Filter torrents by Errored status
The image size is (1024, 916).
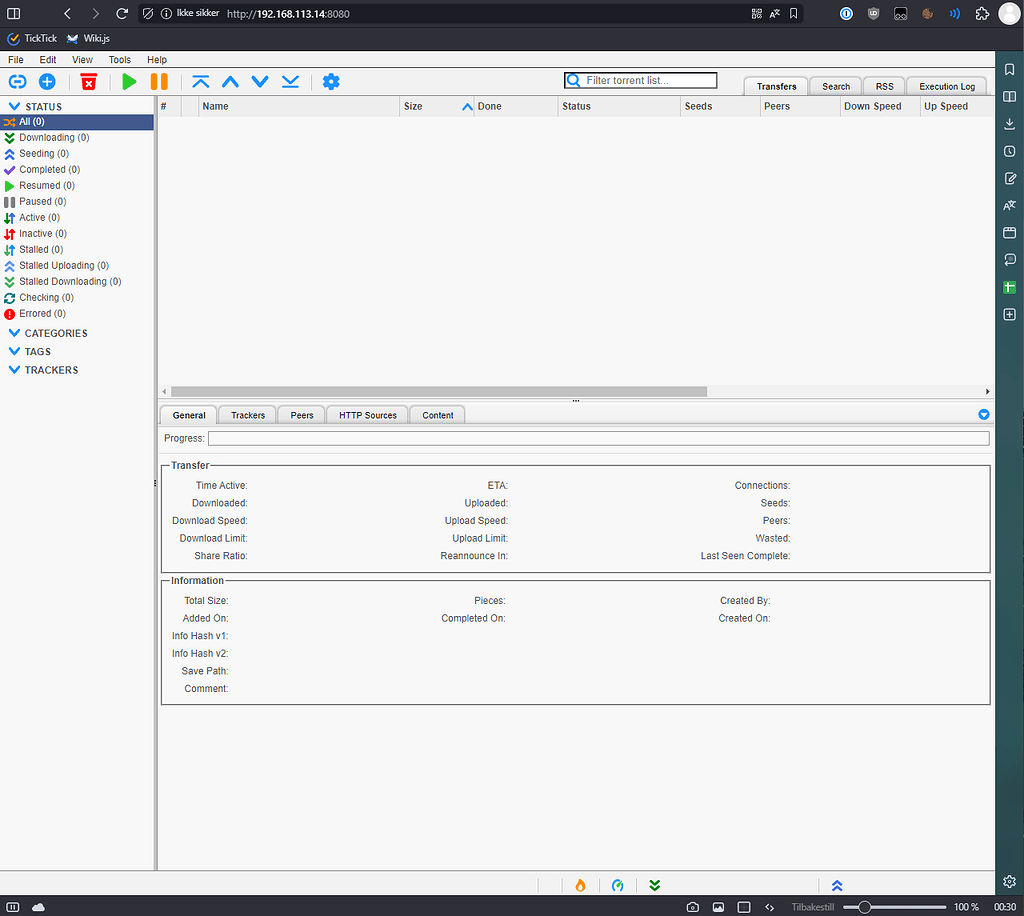click(x=42, y=313)
